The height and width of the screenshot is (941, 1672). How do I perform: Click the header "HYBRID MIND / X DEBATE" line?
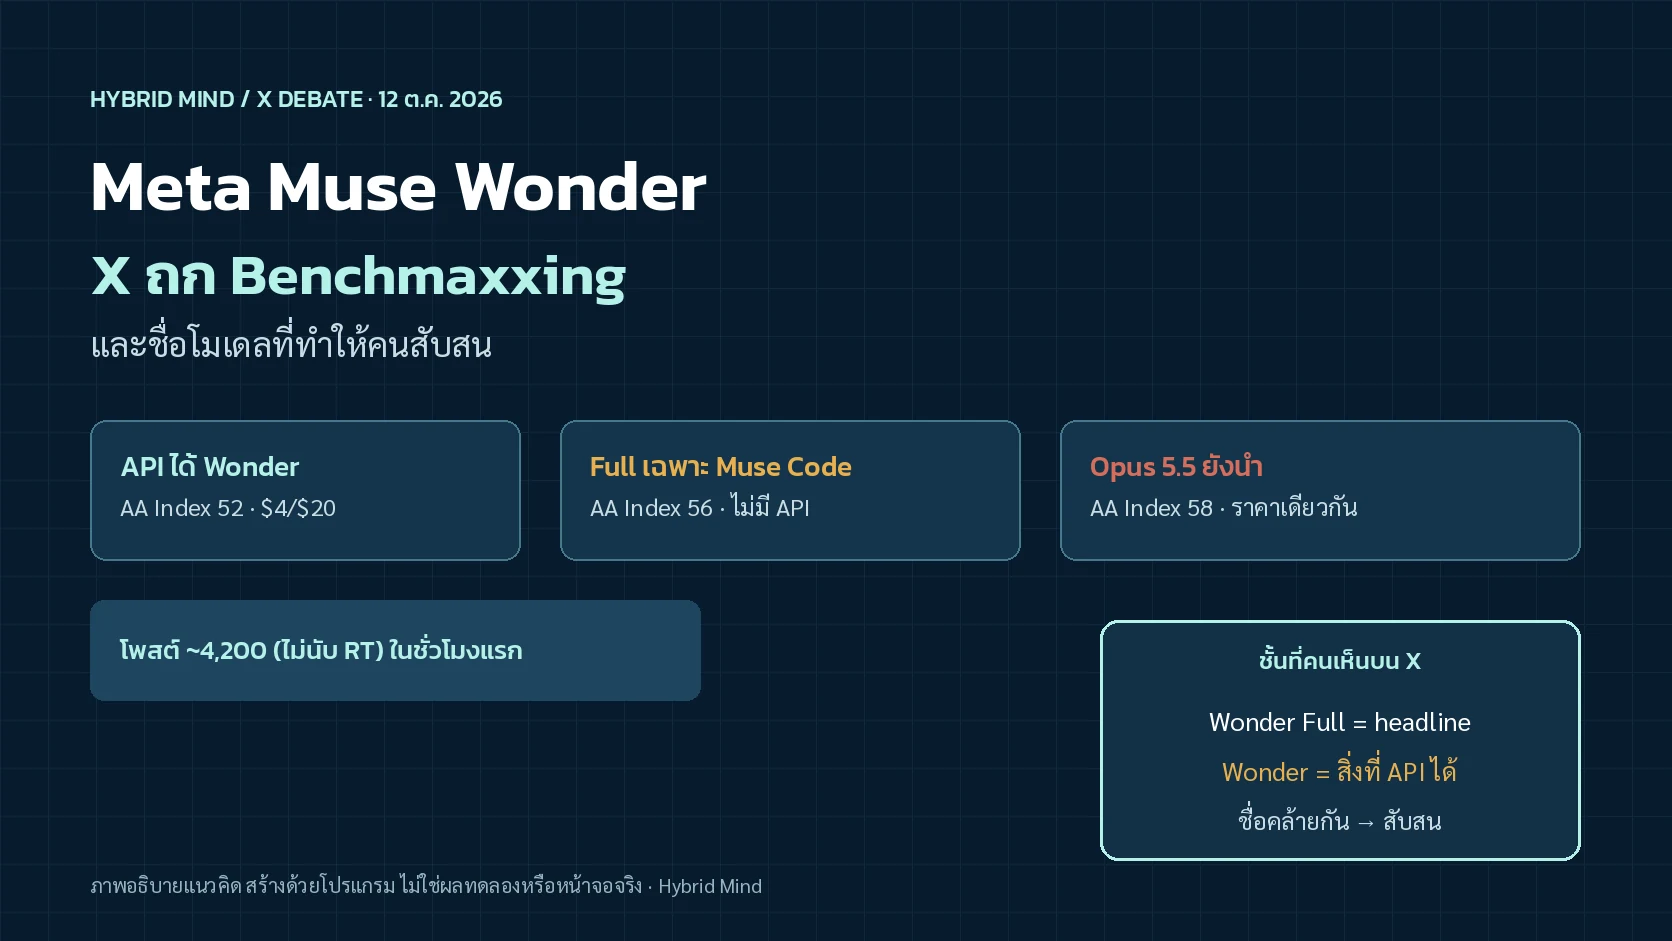click(x=296, y=100)
